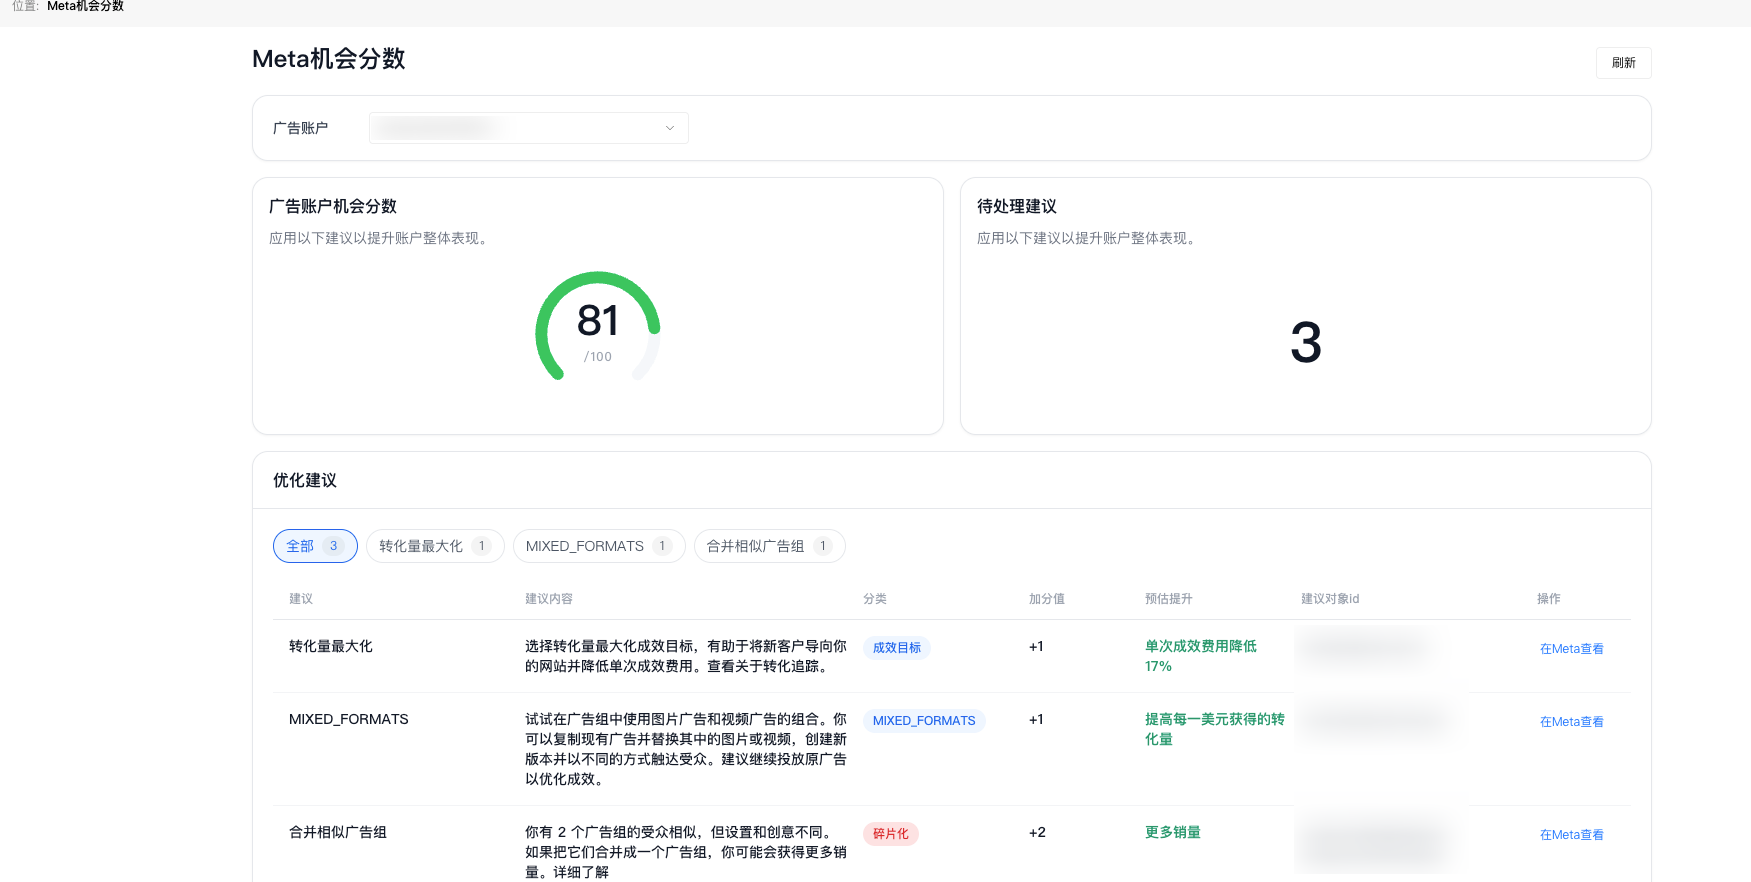The width and height of the screenshot is (1751, 882).
Task: Switch to the 转化量最大化 filter tab
Action: (x=435, y=546)
